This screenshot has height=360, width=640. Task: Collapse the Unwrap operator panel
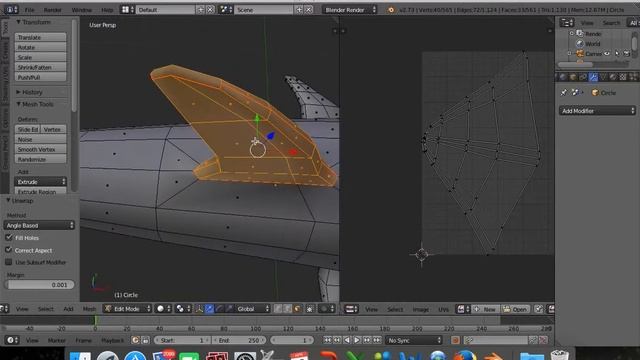(8, 201)
